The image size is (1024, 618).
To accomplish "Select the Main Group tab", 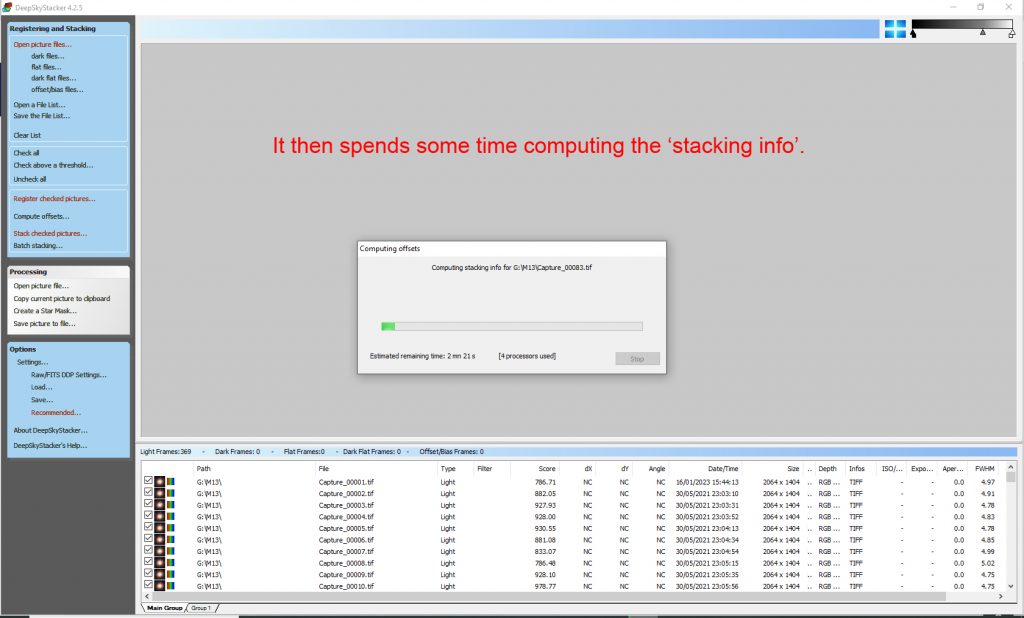I will [x=165, y=608].
